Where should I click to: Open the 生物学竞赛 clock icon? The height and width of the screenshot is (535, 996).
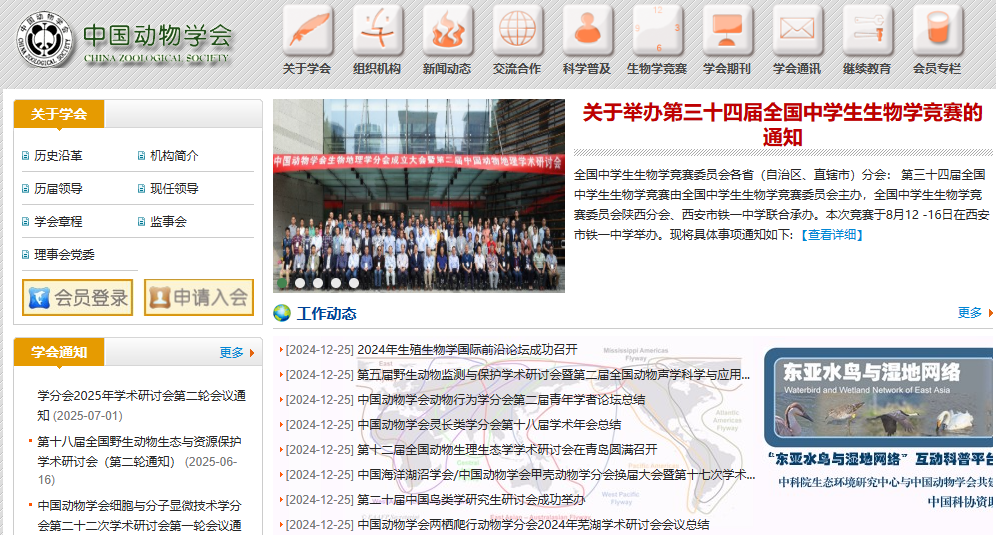coord(657,31)
